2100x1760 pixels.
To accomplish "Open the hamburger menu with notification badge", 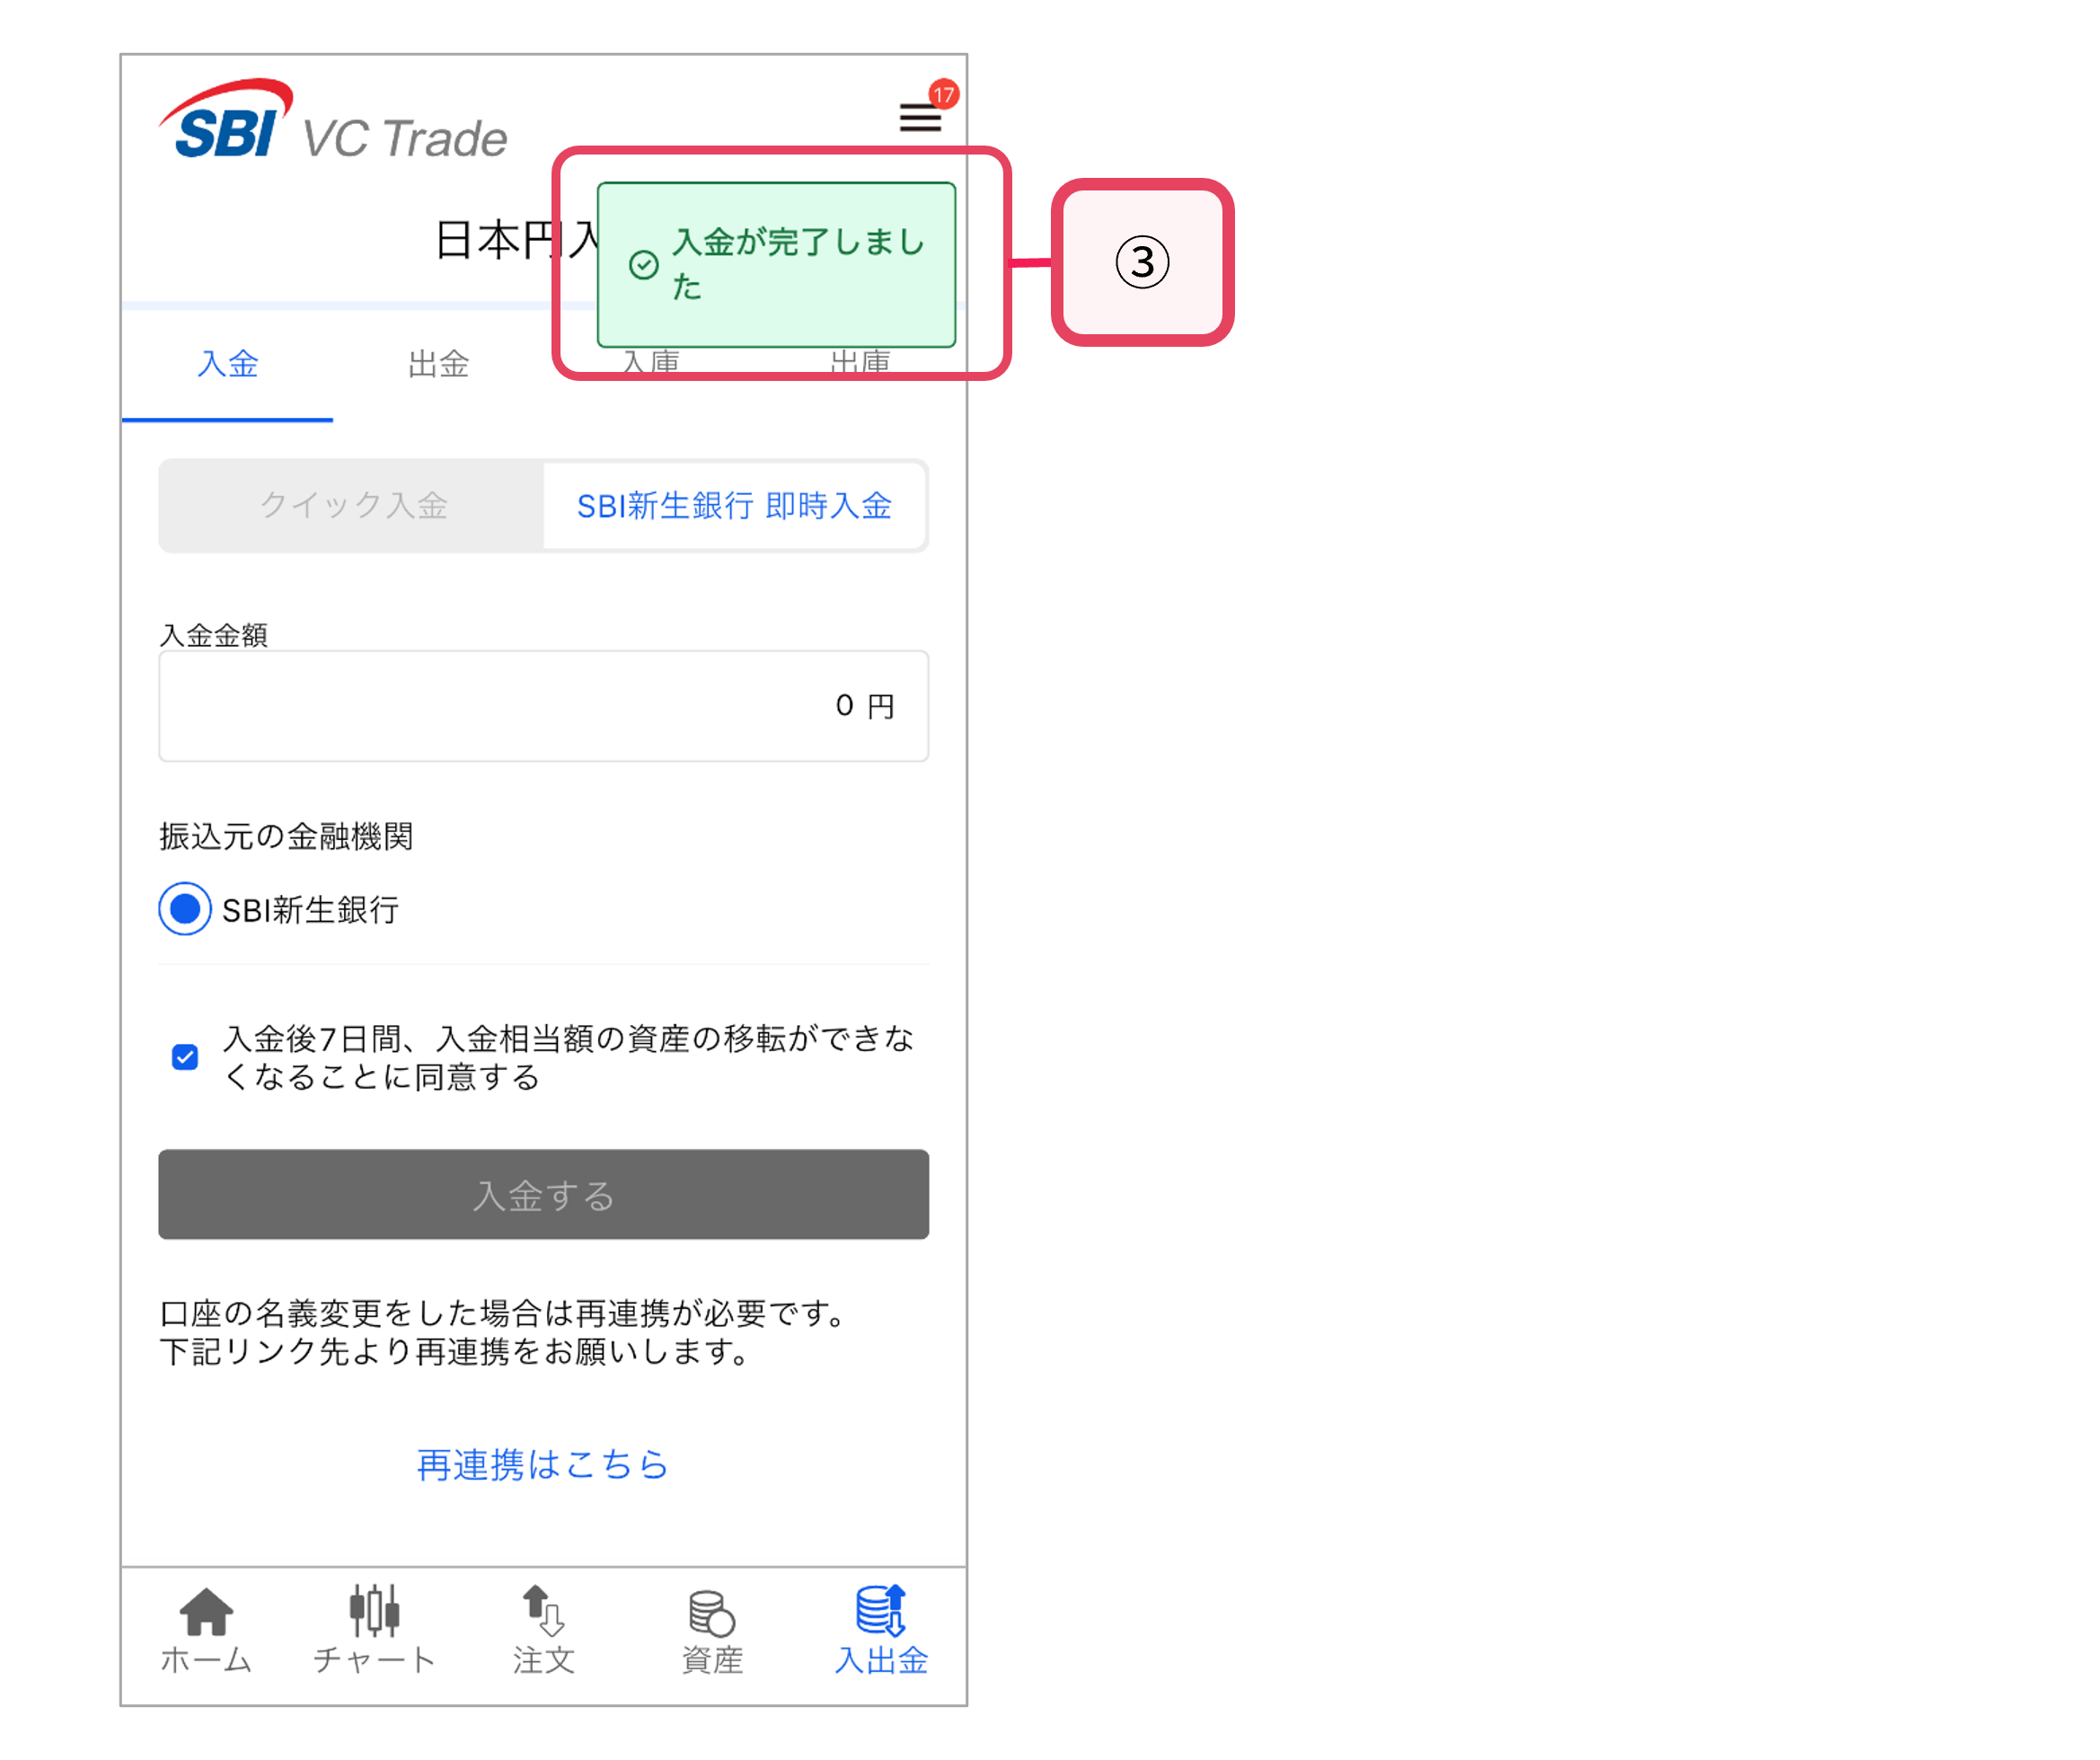I will (x=921, y=117).
